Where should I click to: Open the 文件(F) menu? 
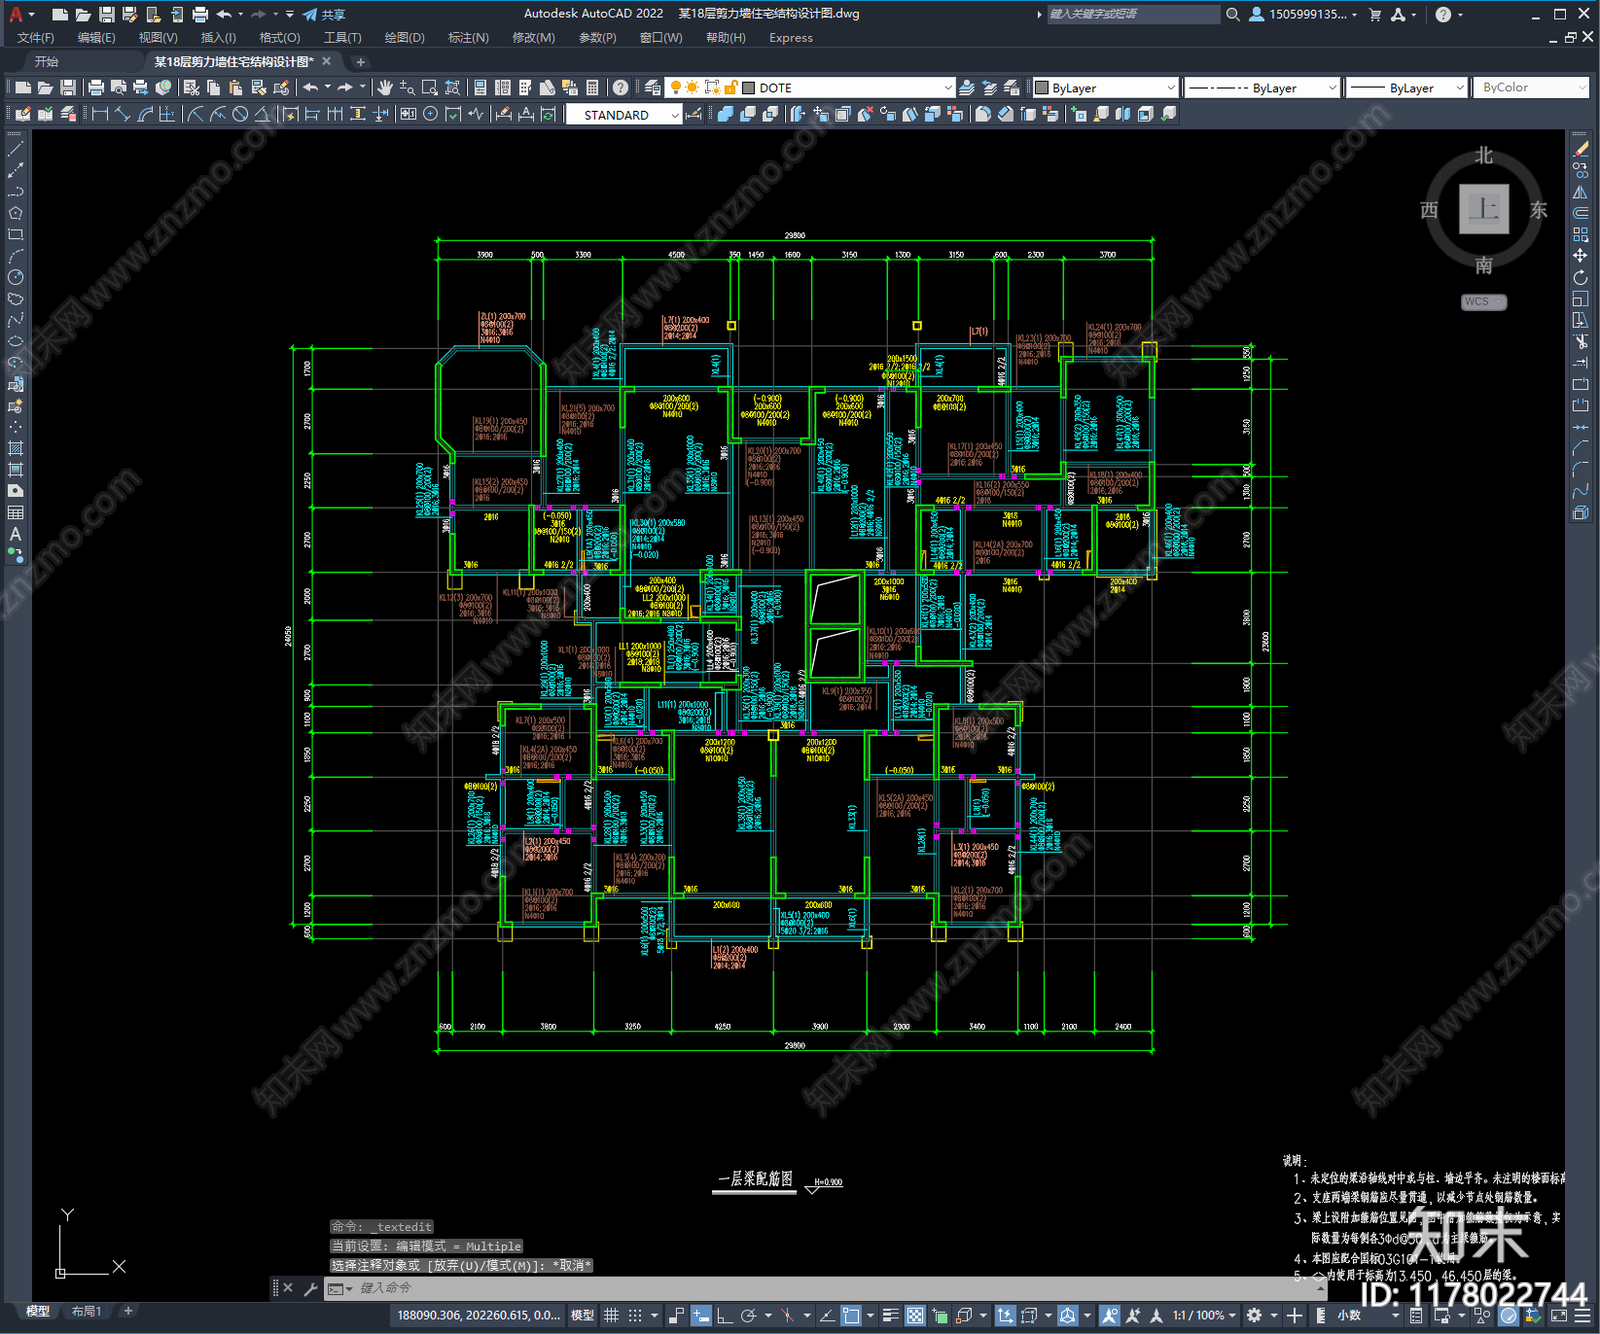point(36,38)
